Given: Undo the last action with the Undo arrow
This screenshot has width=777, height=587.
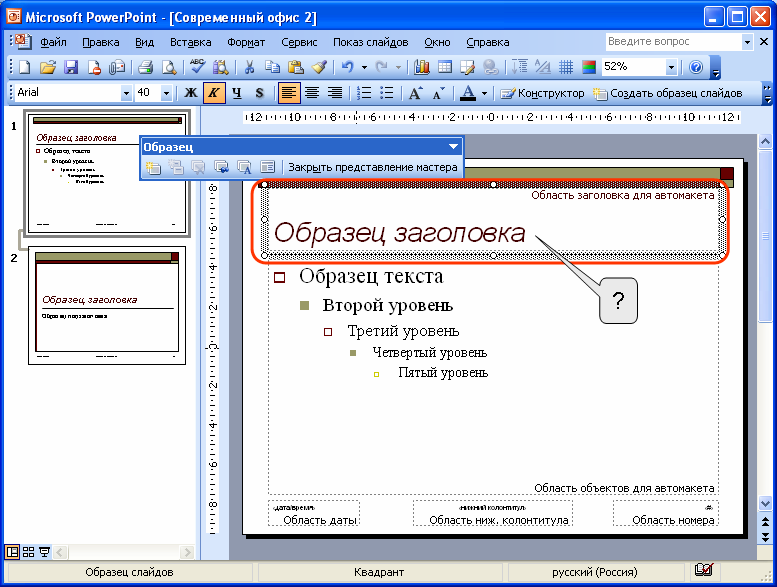Looking at the screenshot, I should point(347,67).
